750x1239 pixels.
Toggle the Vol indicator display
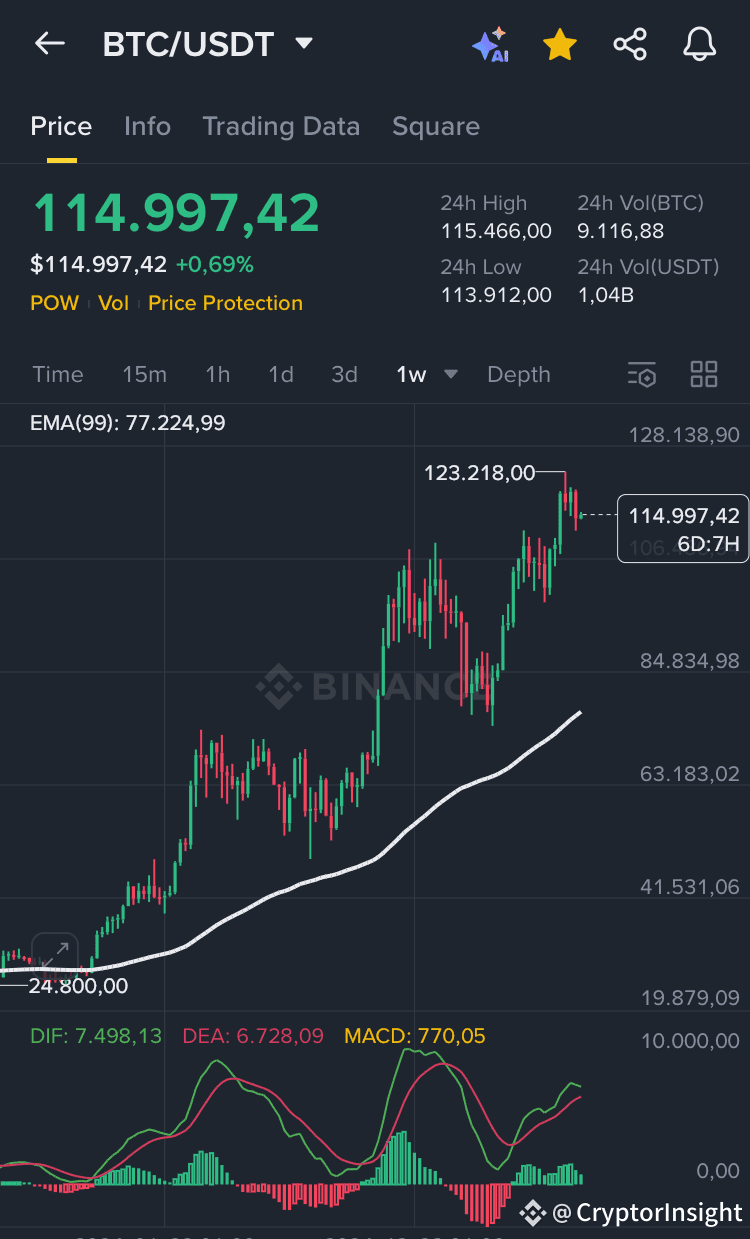click(113, 302)
